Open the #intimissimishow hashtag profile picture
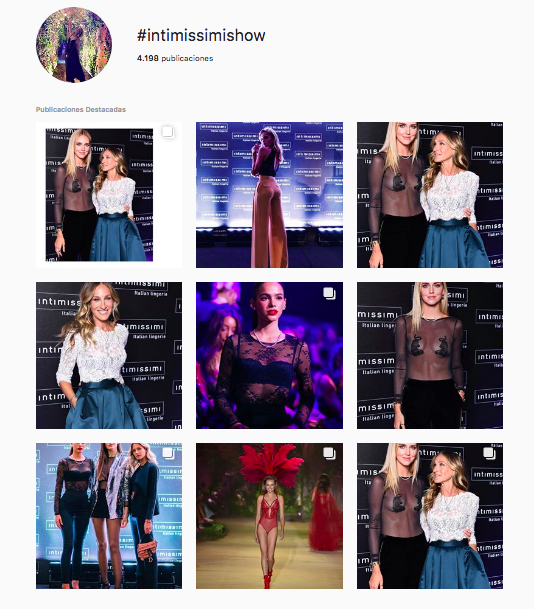Image resolution: width=534 pixels, height=609 pixels. tap(74, 44)
